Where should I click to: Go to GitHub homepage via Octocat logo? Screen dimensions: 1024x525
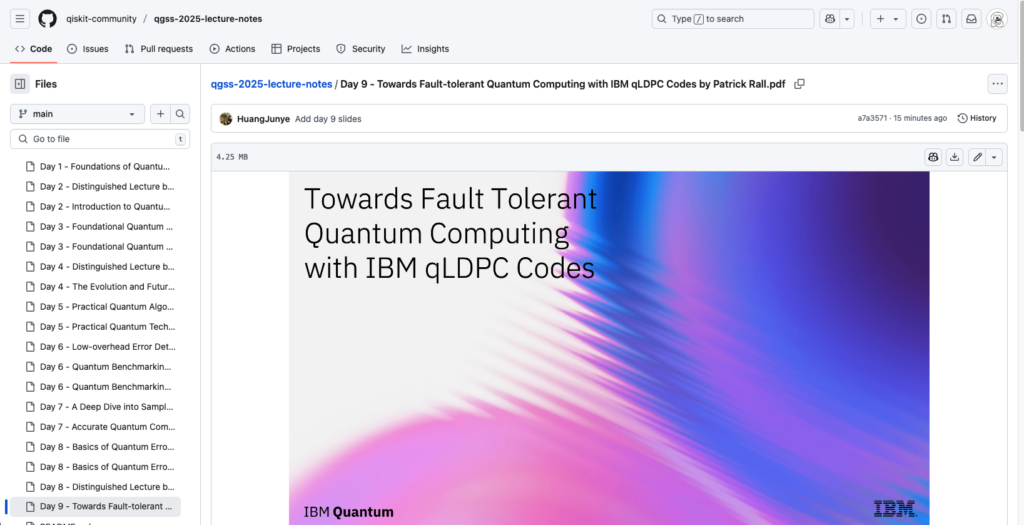[47, 19]
